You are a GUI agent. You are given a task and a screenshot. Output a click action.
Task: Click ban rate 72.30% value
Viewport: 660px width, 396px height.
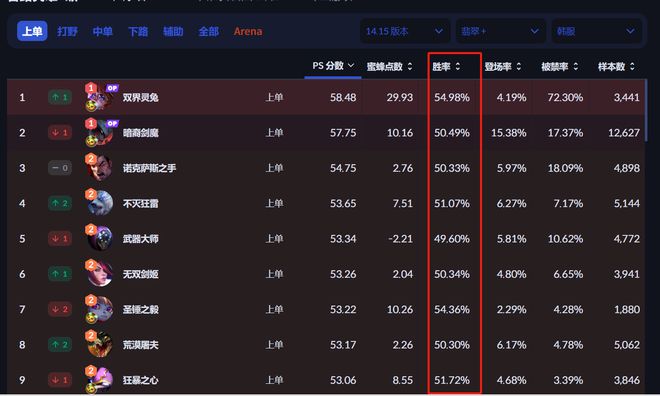(x=565, y=98)
